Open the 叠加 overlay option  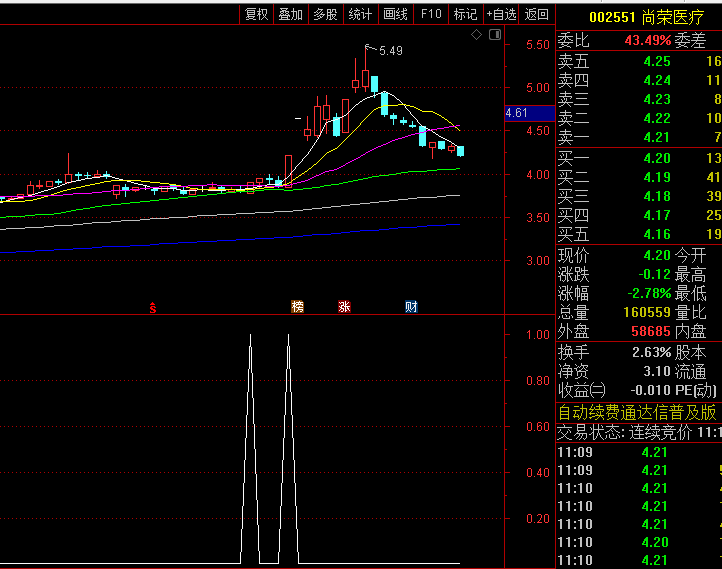pyautogui.click(x=291, y=14)
